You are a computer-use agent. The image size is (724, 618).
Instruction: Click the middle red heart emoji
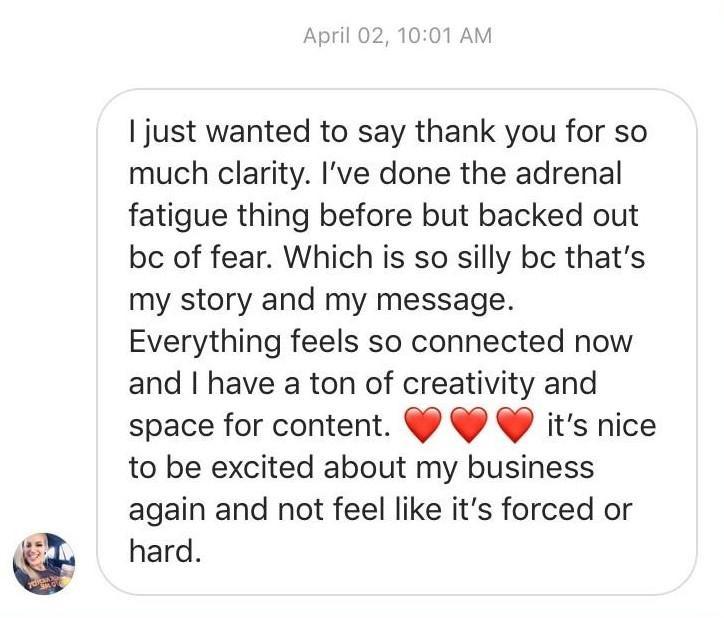click(x=469, y=425)
